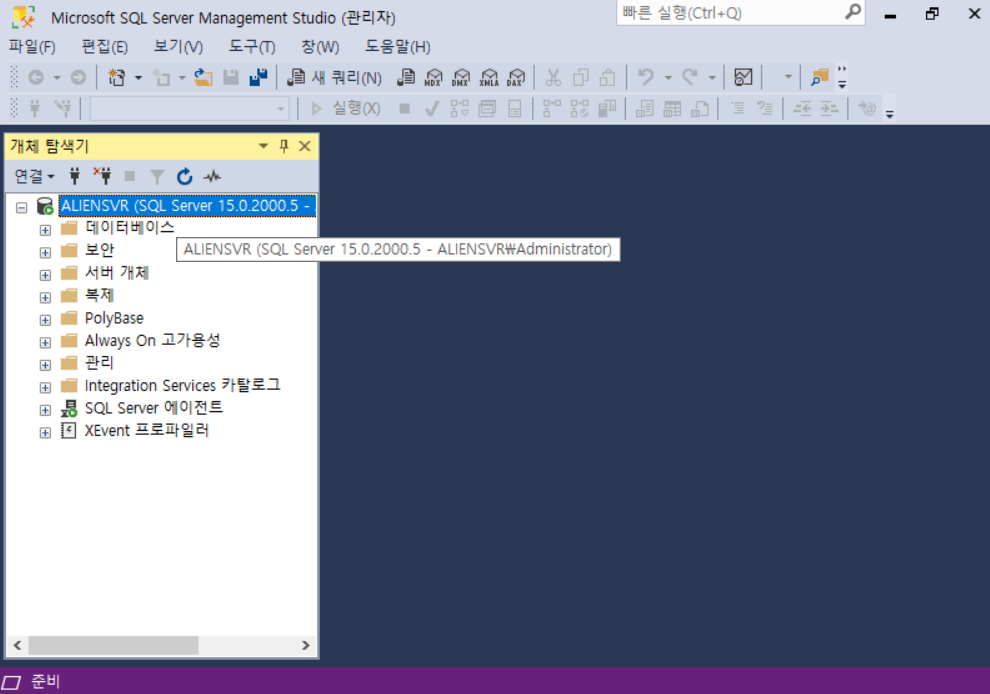Screen dimensions: 990x694
Task: Open the MDX query icon
Action: coord(433,77)
